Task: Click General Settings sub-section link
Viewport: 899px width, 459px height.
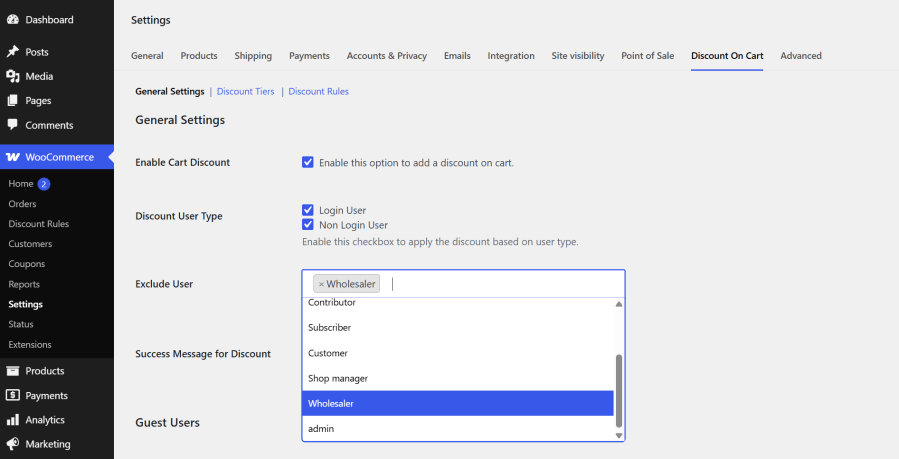Action: (x=170, y=91)
